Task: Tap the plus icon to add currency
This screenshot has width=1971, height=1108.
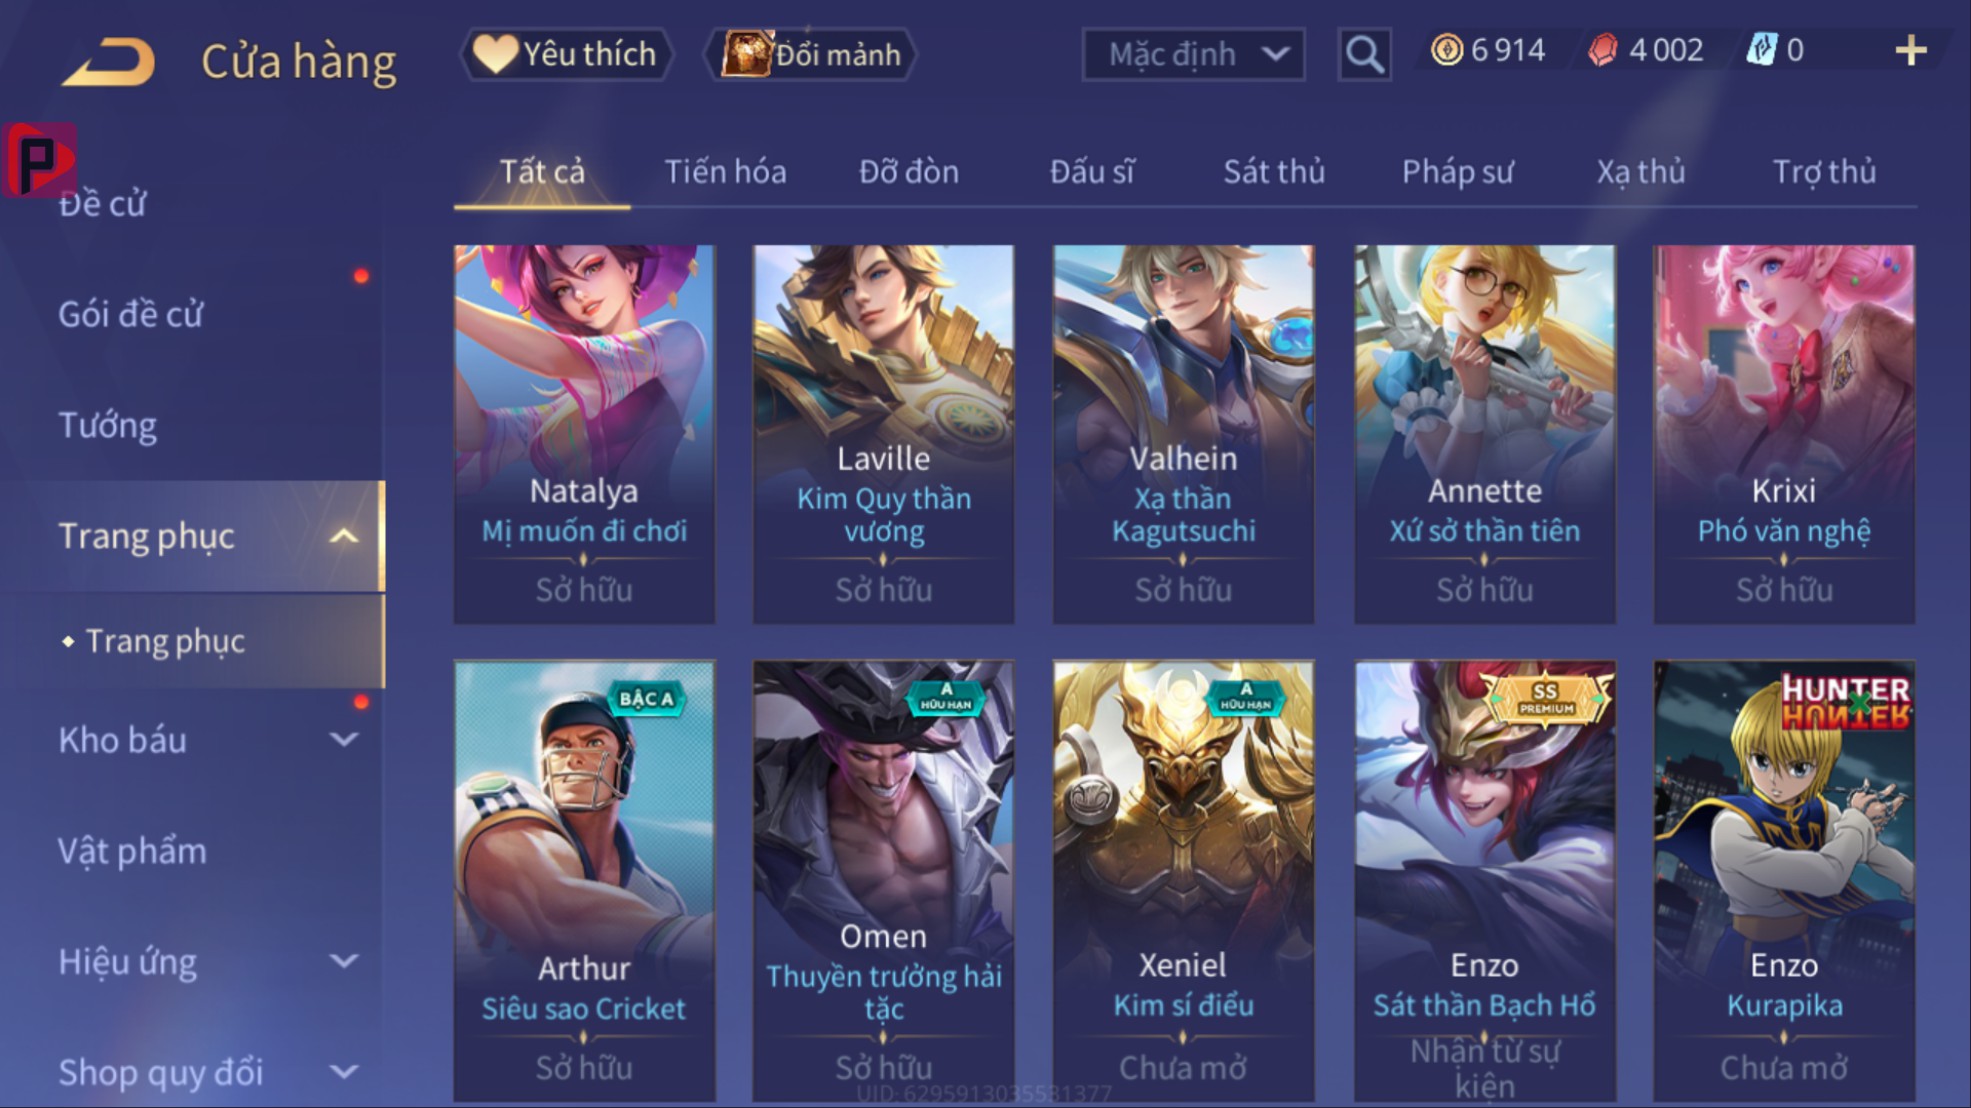Action: point(1910,50)
